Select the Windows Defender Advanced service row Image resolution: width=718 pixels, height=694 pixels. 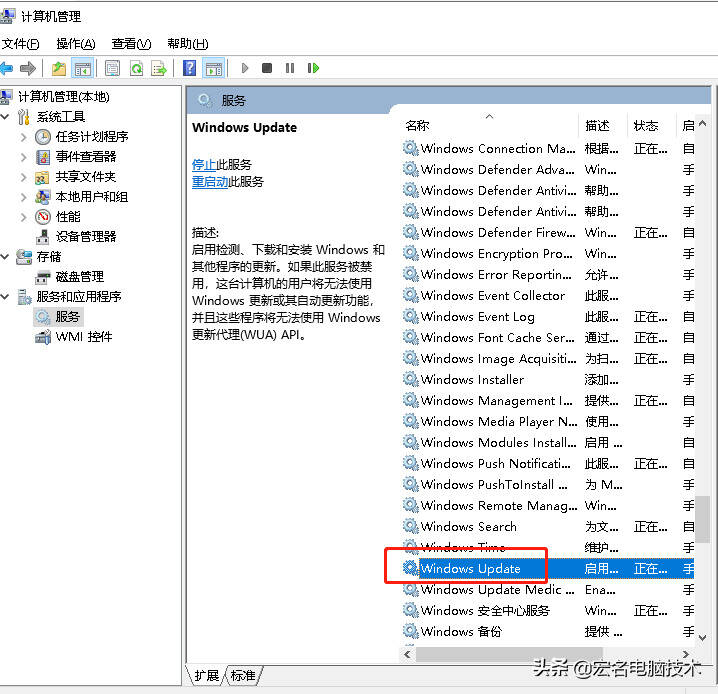[548, 170]
